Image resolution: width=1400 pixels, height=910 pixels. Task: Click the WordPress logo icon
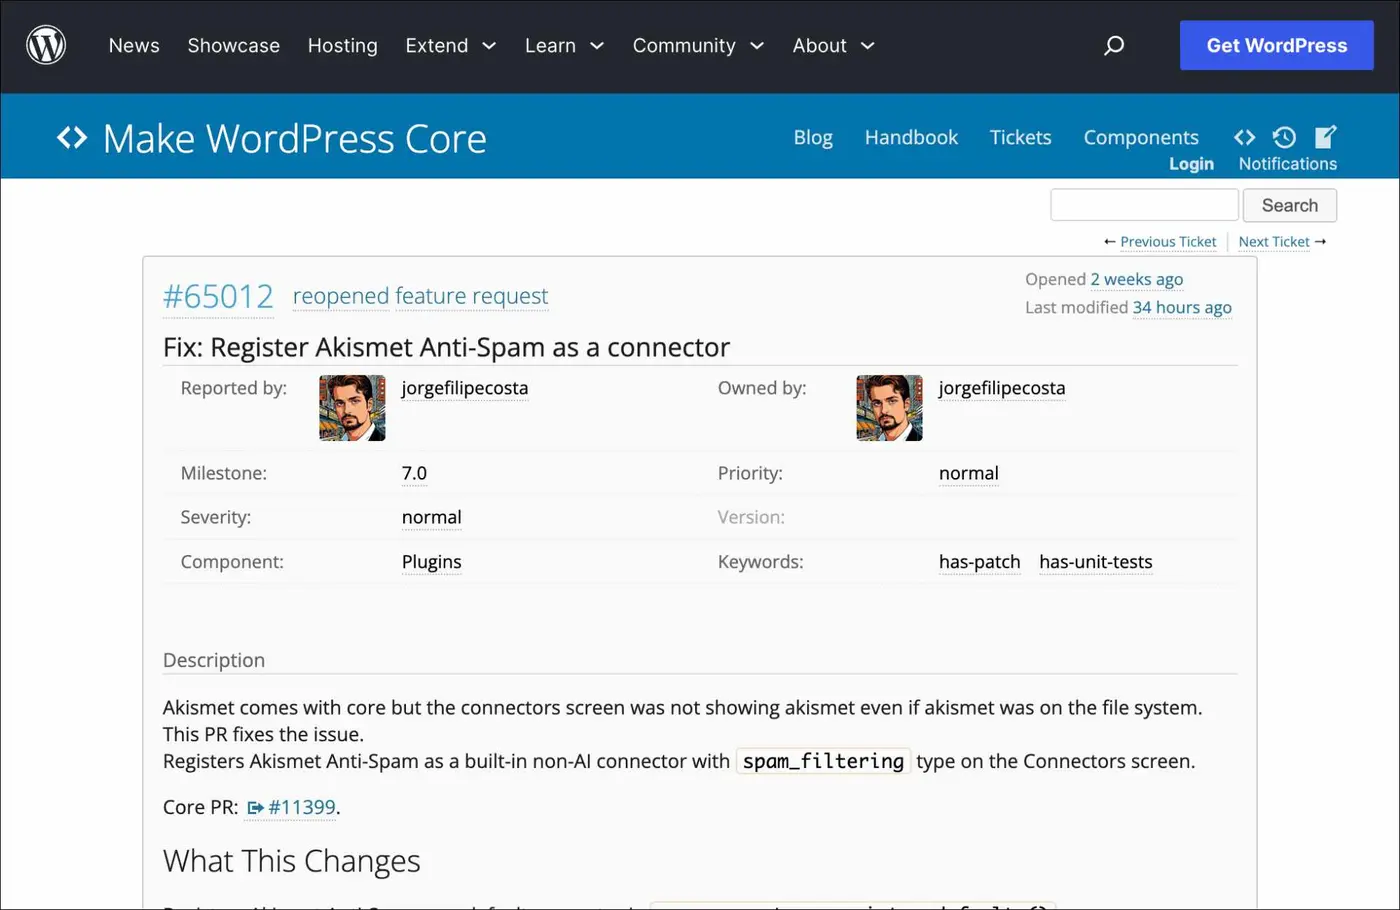click(46, 45)
